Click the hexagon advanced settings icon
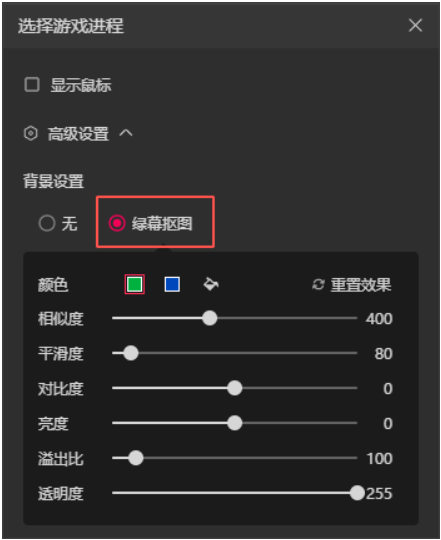 click(31, 133)
